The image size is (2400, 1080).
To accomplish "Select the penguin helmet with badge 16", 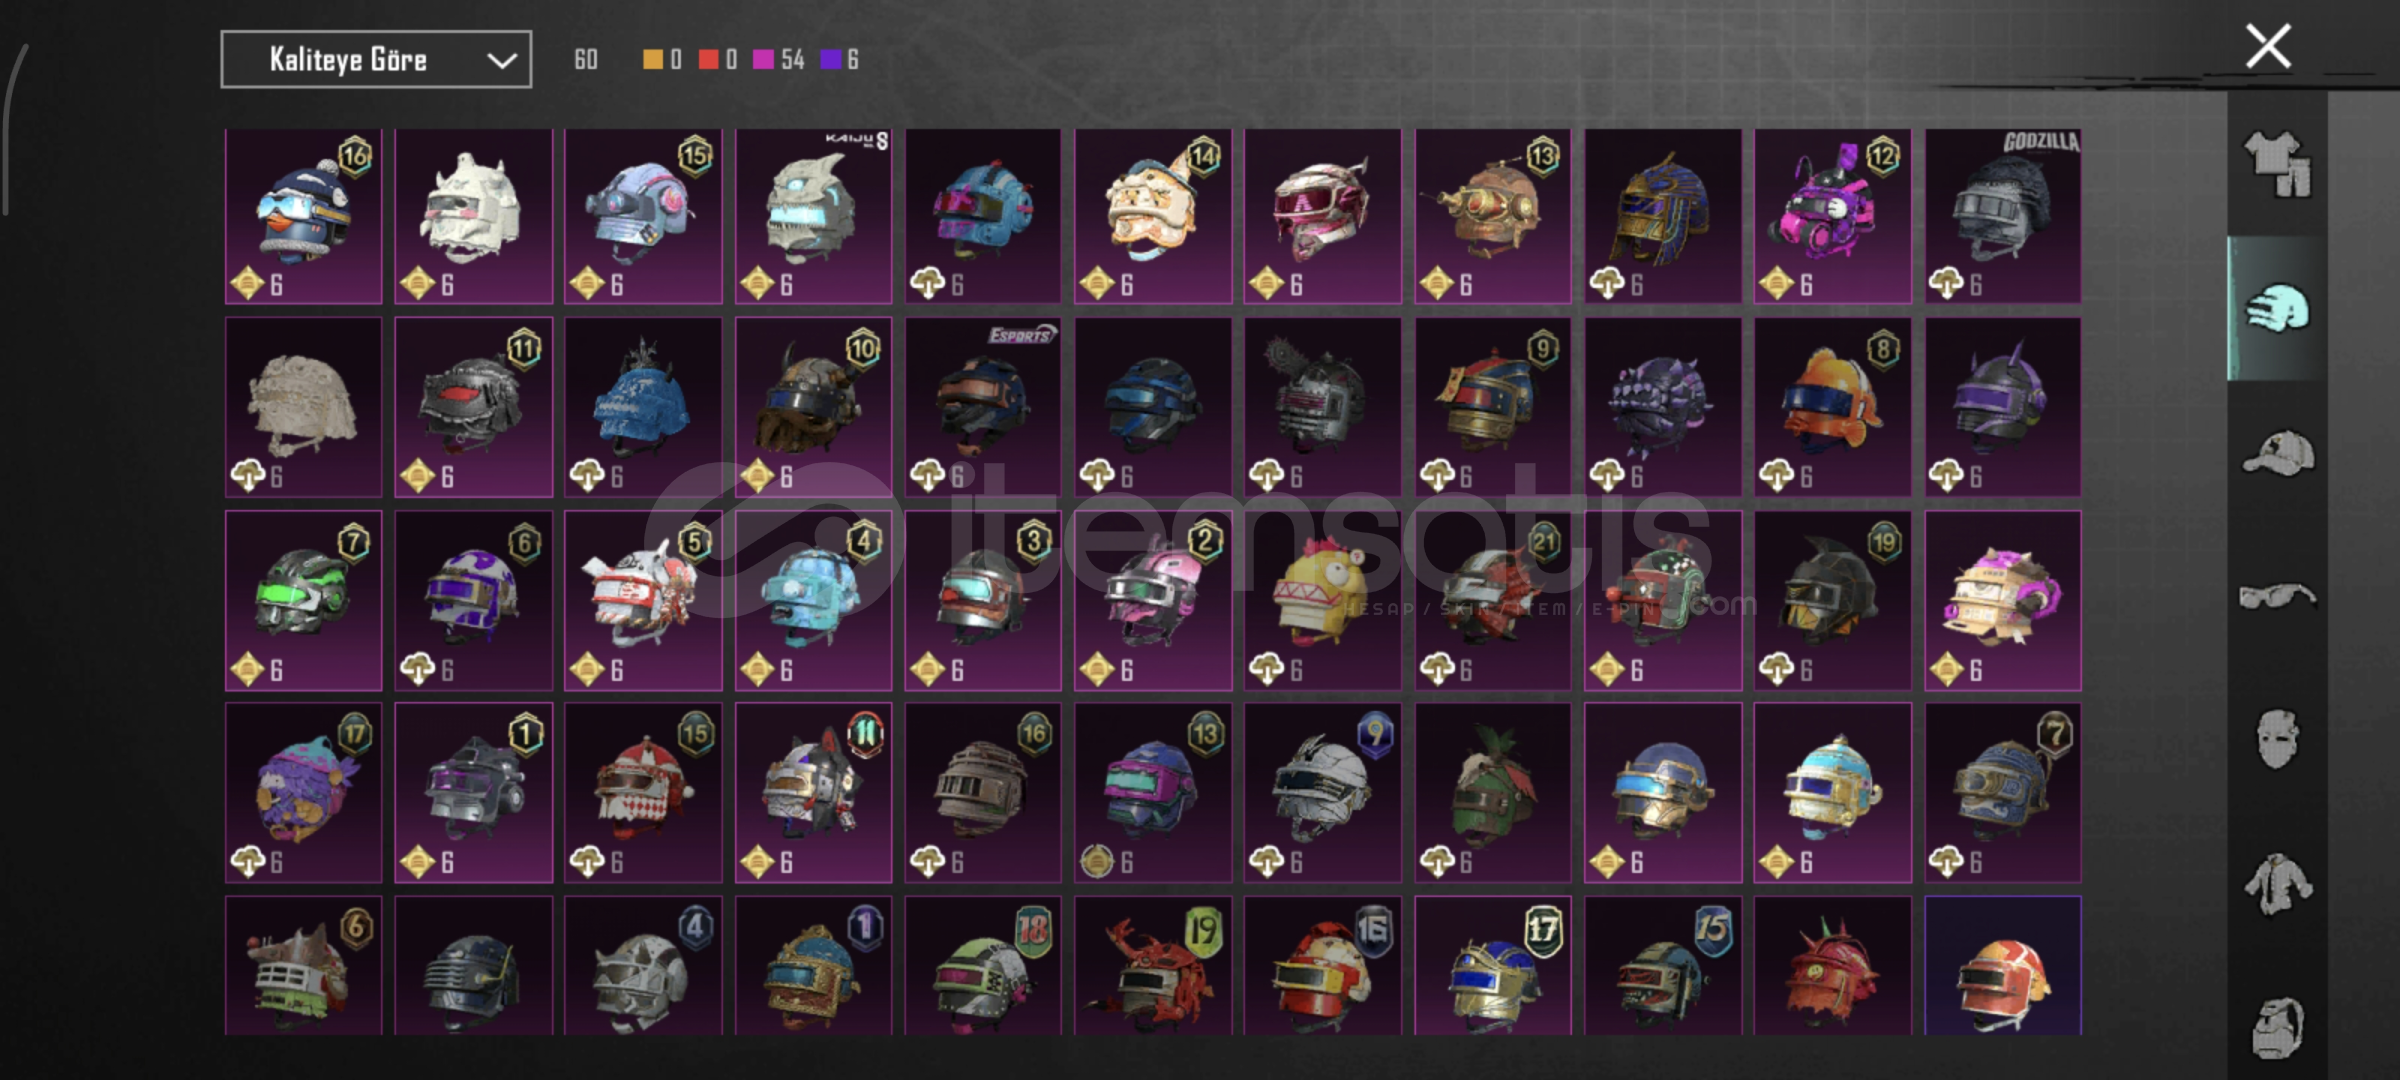I will point(304,216).
